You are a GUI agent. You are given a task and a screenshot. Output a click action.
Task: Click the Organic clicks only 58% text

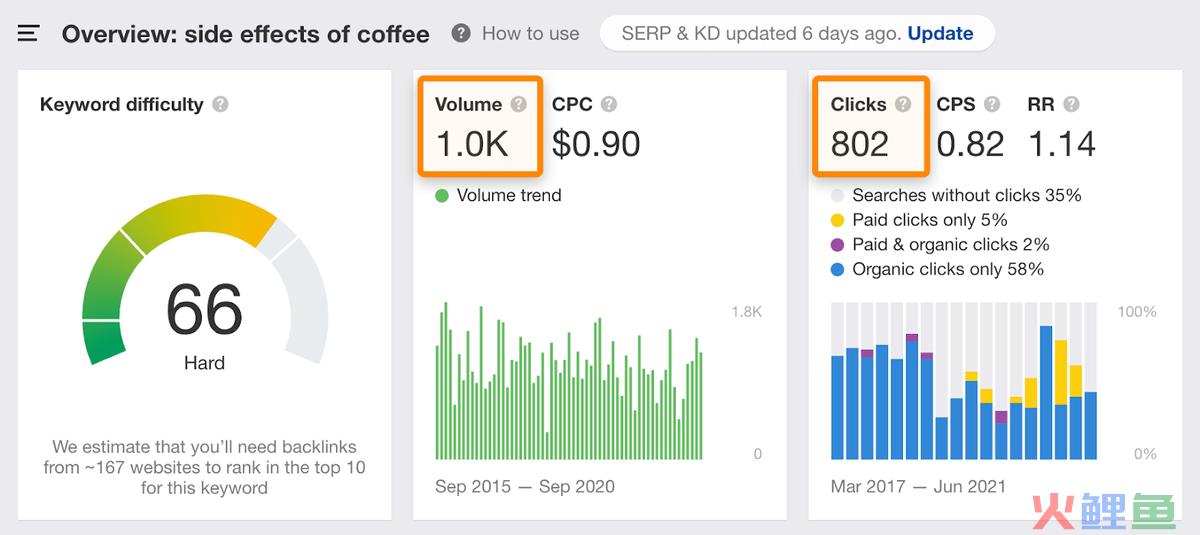tap(948, 269)
